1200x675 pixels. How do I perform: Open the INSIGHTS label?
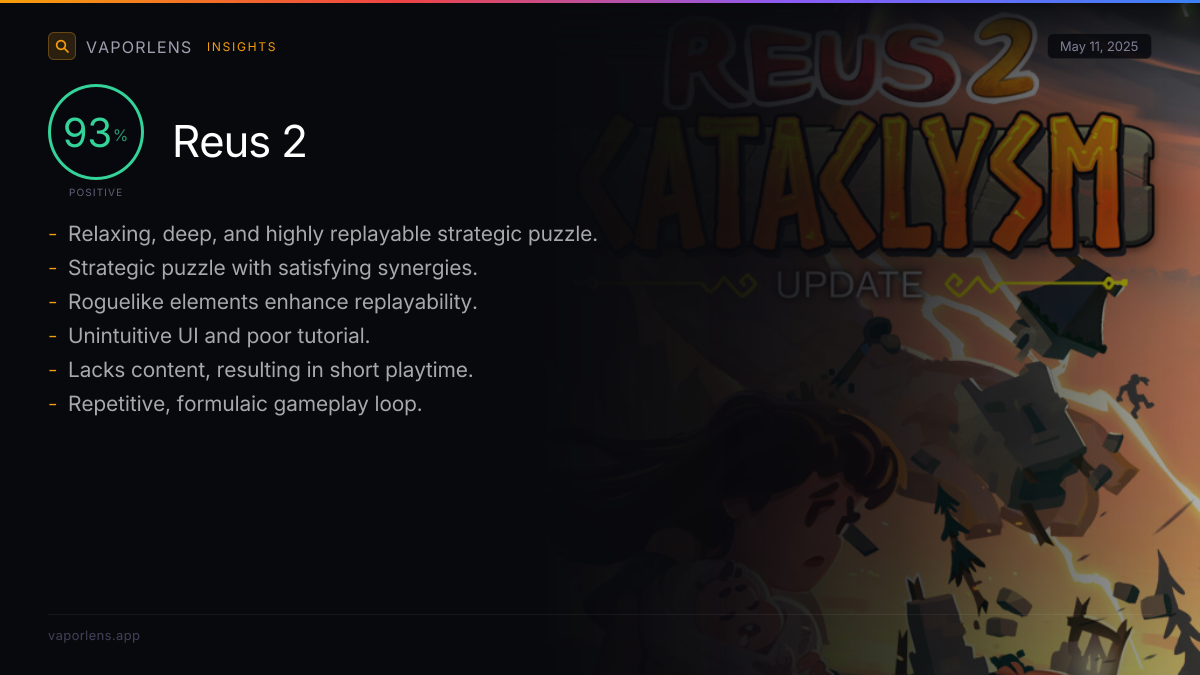(242, 47)
